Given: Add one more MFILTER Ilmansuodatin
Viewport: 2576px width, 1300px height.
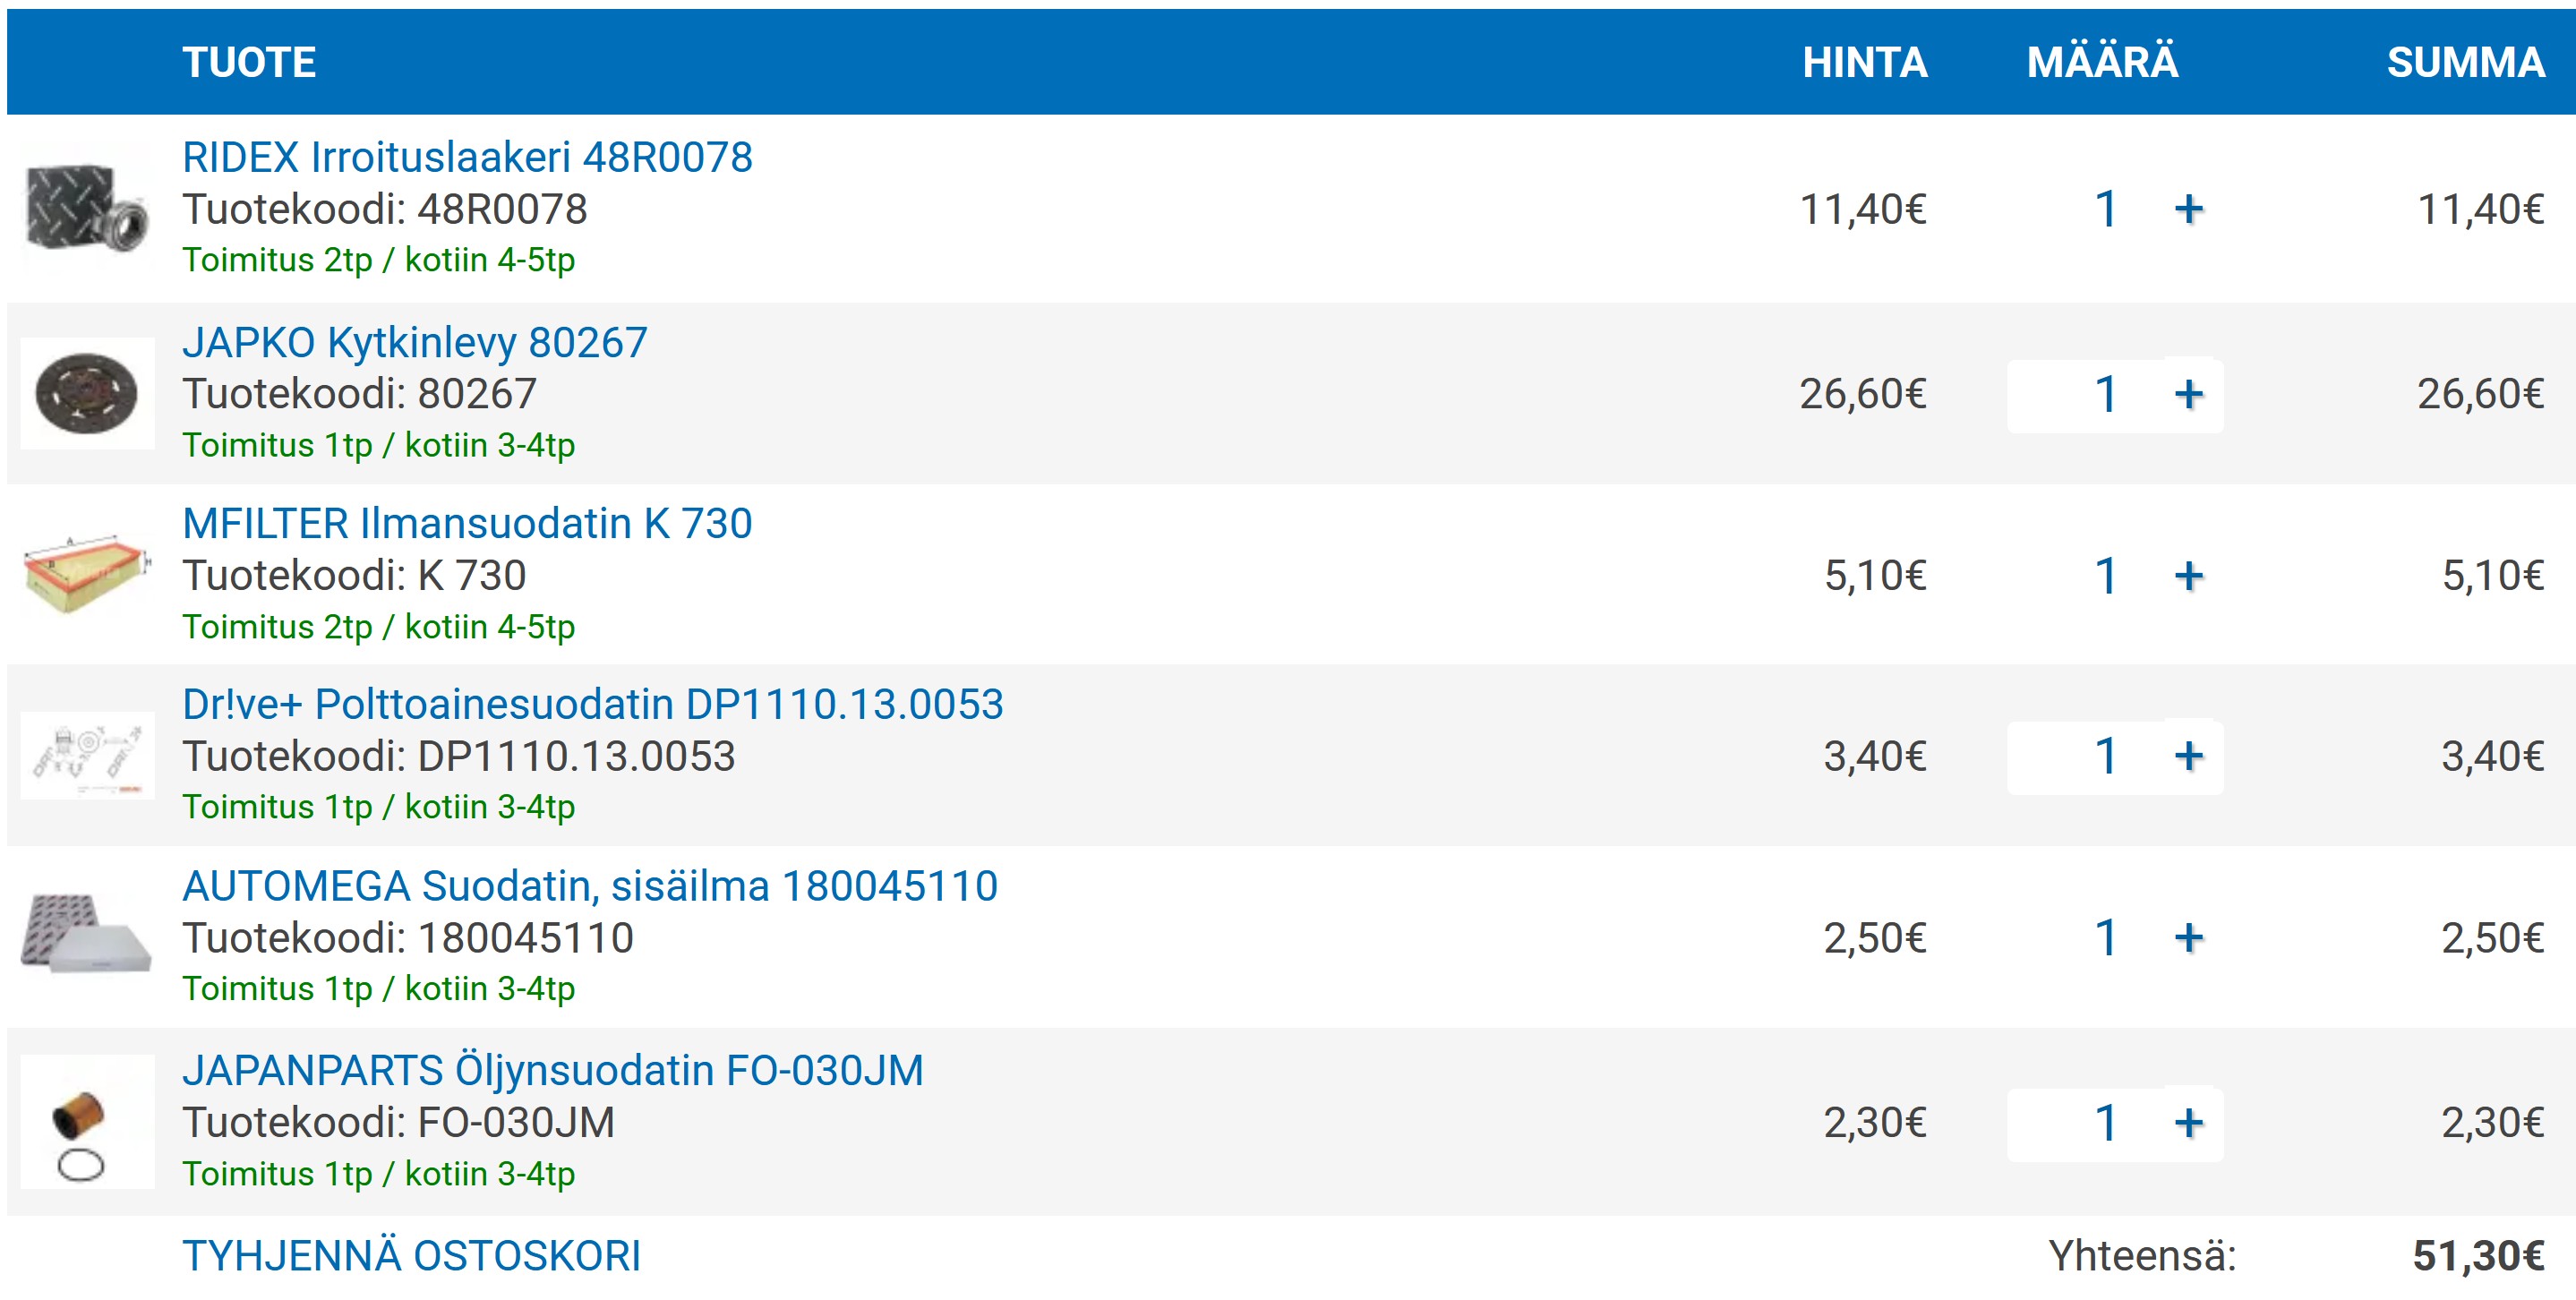Looking at the screenshot, I should point(2188,576).
